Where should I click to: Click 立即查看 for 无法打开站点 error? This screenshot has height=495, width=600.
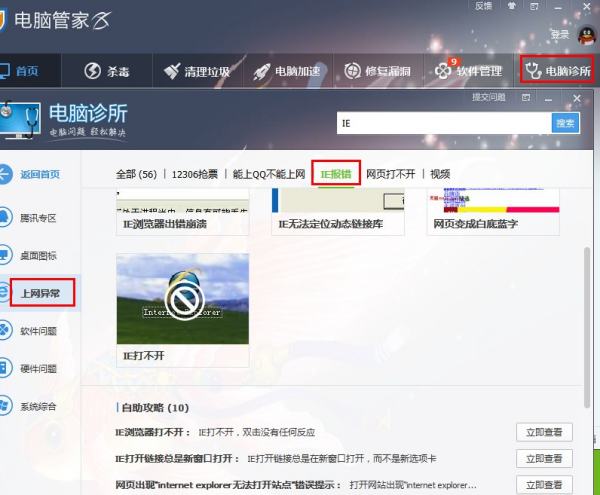click(544, 485)
